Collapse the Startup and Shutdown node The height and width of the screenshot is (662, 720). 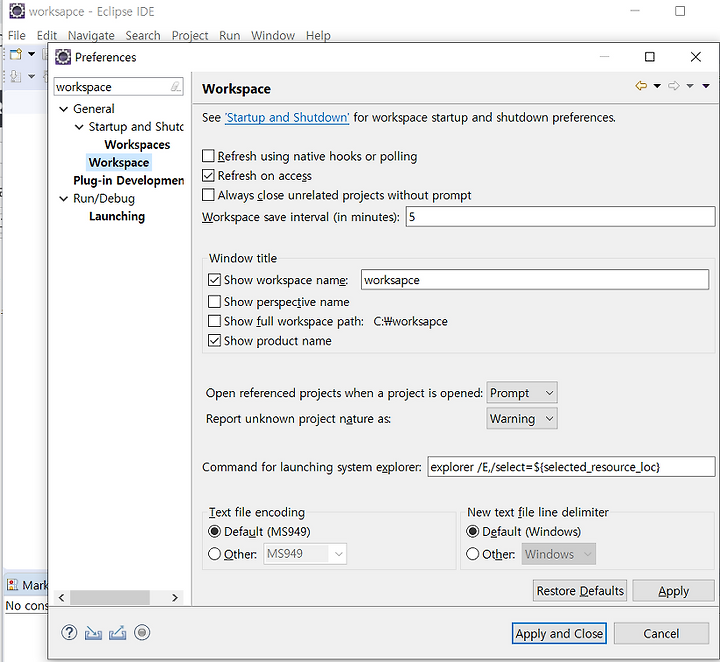[79, 127]
